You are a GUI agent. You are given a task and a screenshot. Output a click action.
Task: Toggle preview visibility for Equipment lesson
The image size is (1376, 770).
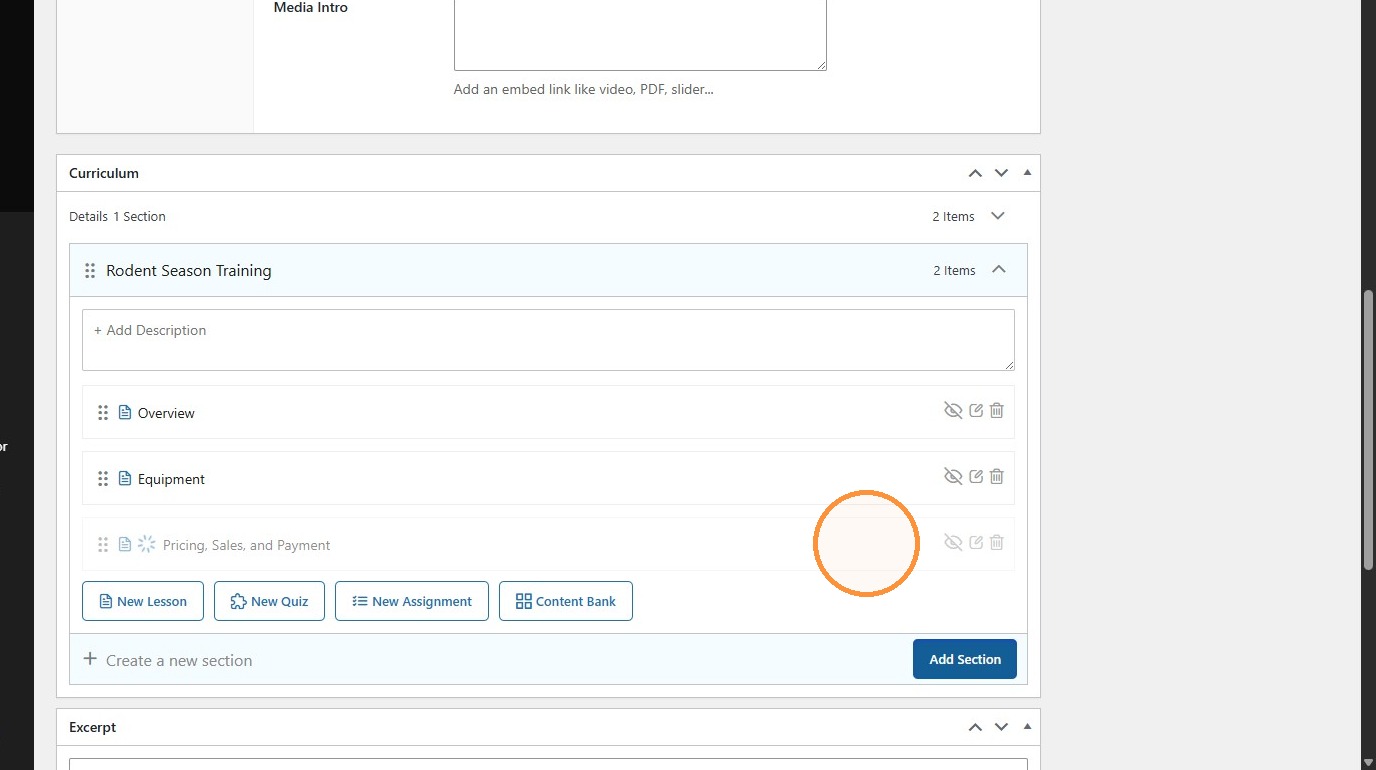953,477
